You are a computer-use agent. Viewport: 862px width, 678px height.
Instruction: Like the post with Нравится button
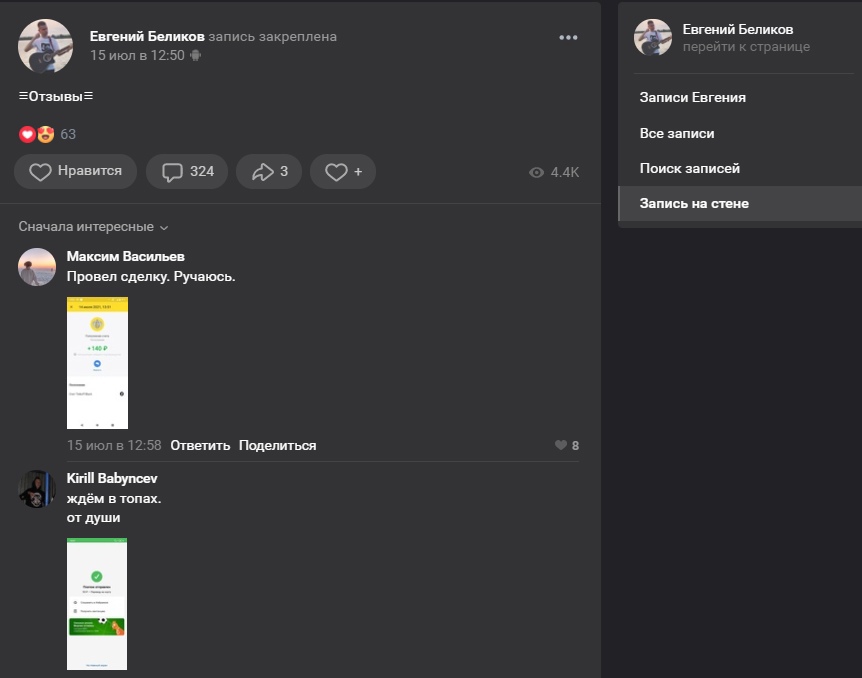75,172
